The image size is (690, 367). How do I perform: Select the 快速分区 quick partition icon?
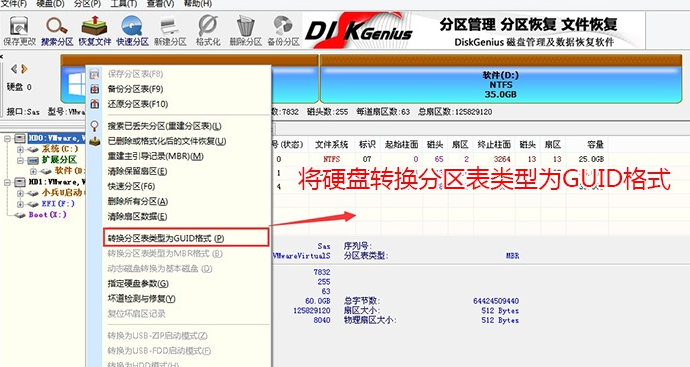point(132,31)
